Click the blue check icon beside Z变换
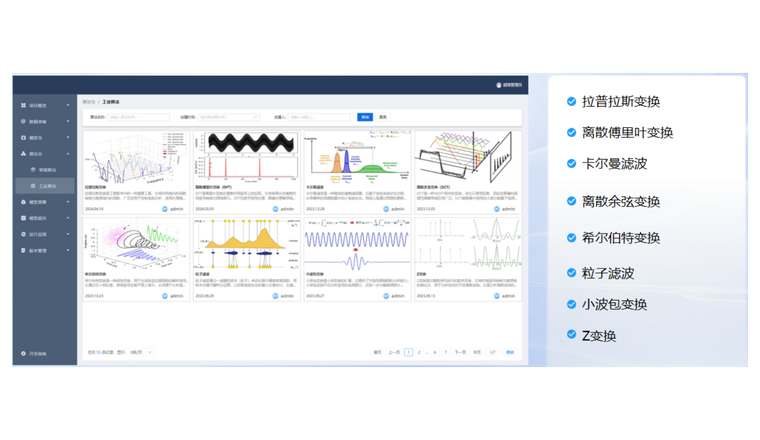The height and width of the screenshot is (440, 760). pos(571,336)
